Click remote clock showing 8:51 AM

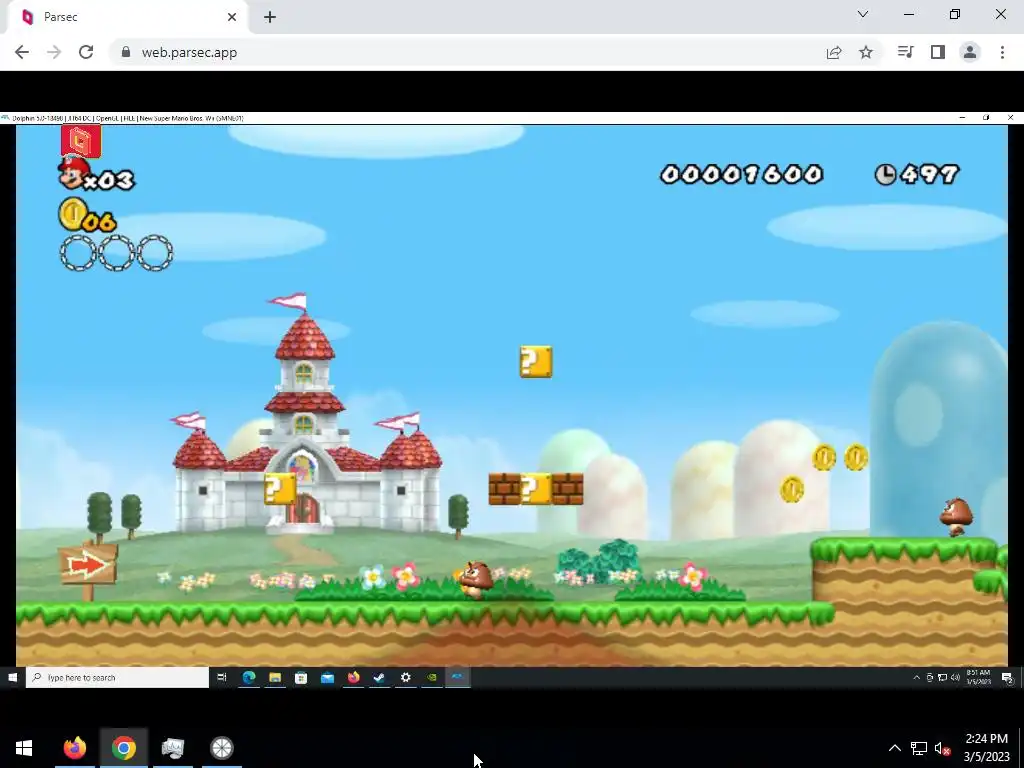tap(978, 677)
